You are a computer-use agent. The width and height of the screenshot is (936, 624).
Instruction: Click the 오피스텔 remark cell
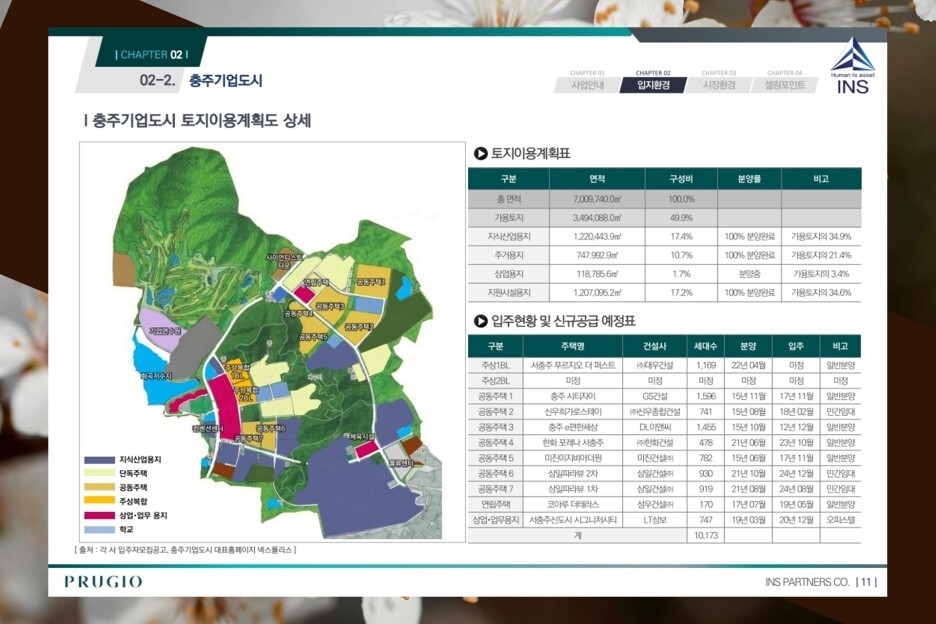point(840,520)
